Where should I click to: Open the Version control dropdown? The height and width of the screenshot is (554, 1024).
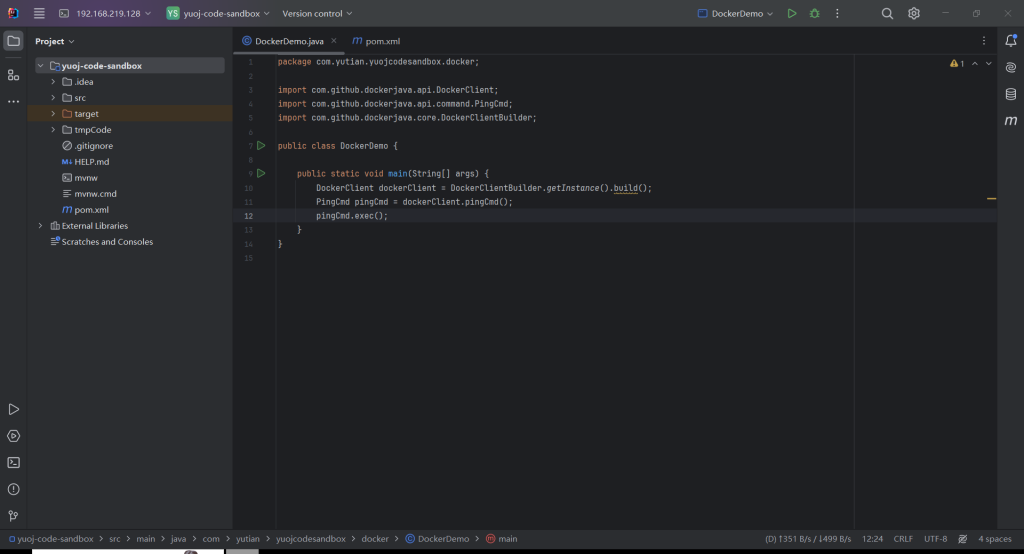317,14
